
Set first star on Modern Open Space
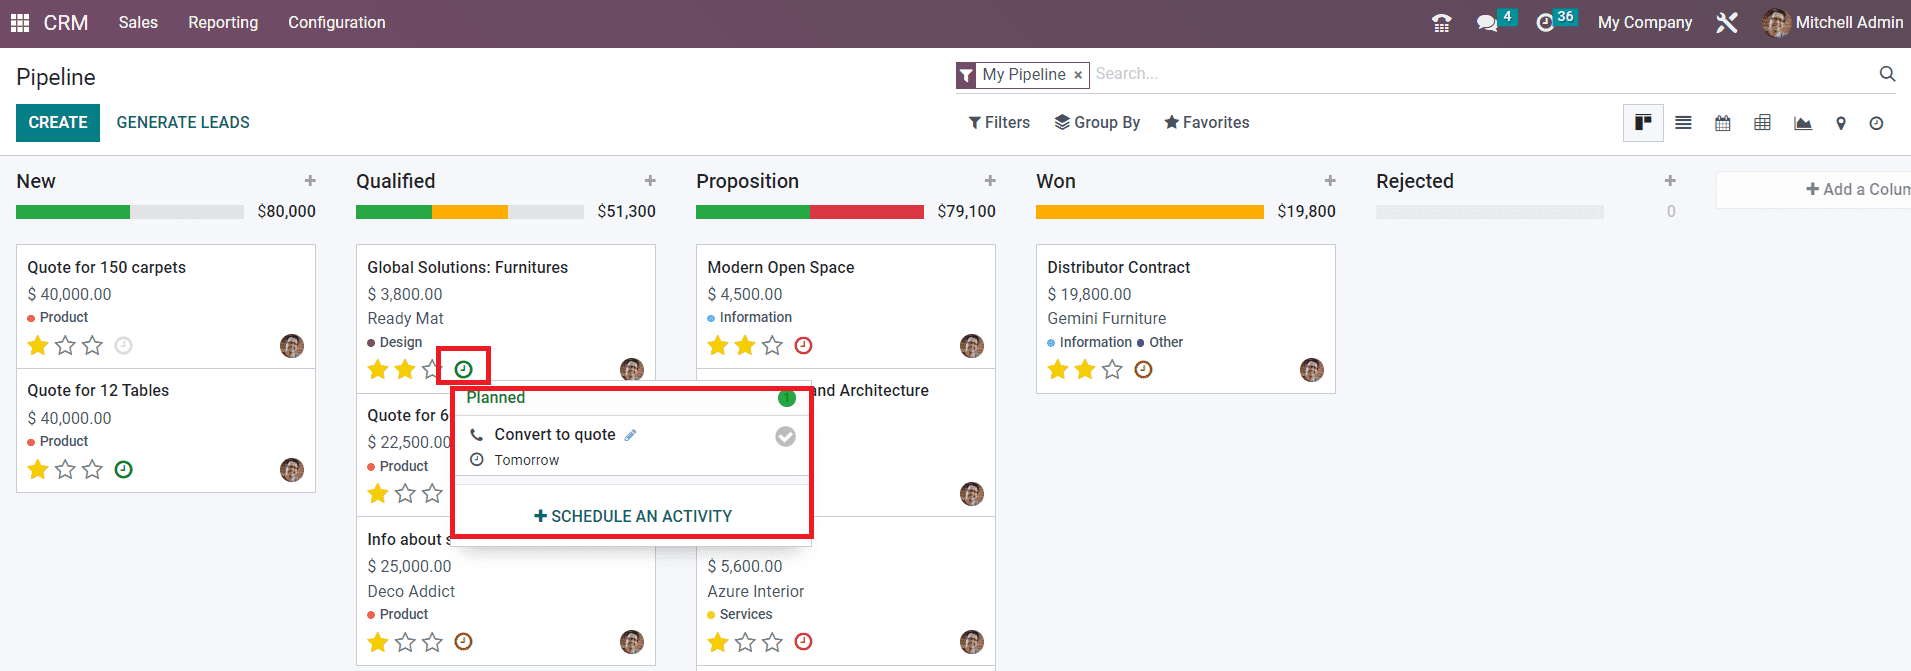pyautogui.click(x=718, y=346)
